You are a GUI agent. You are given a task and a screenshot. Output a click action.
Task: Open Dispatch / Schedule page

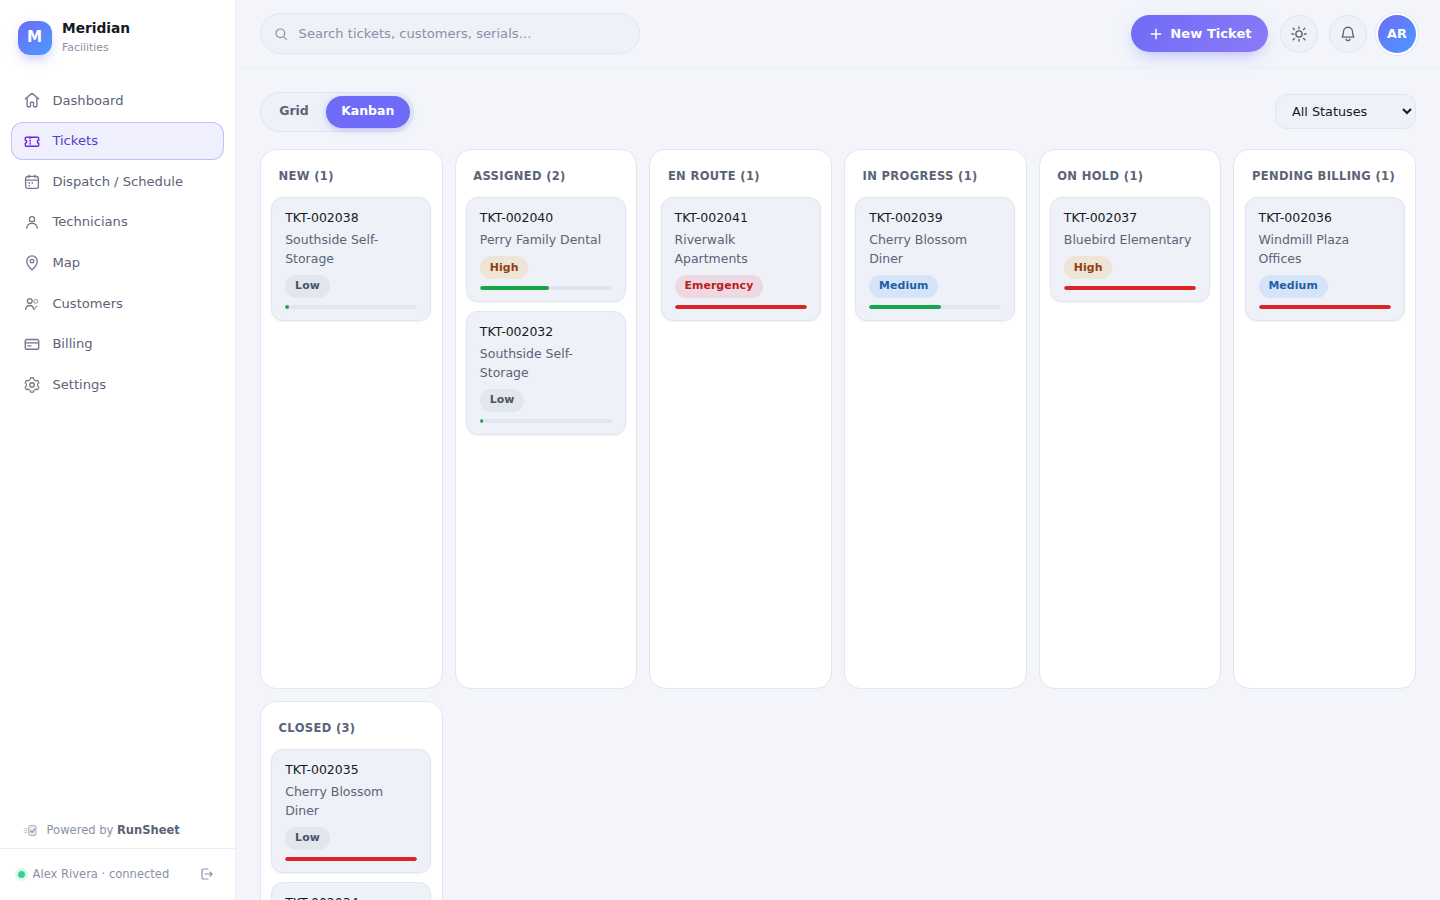point(117,182)
